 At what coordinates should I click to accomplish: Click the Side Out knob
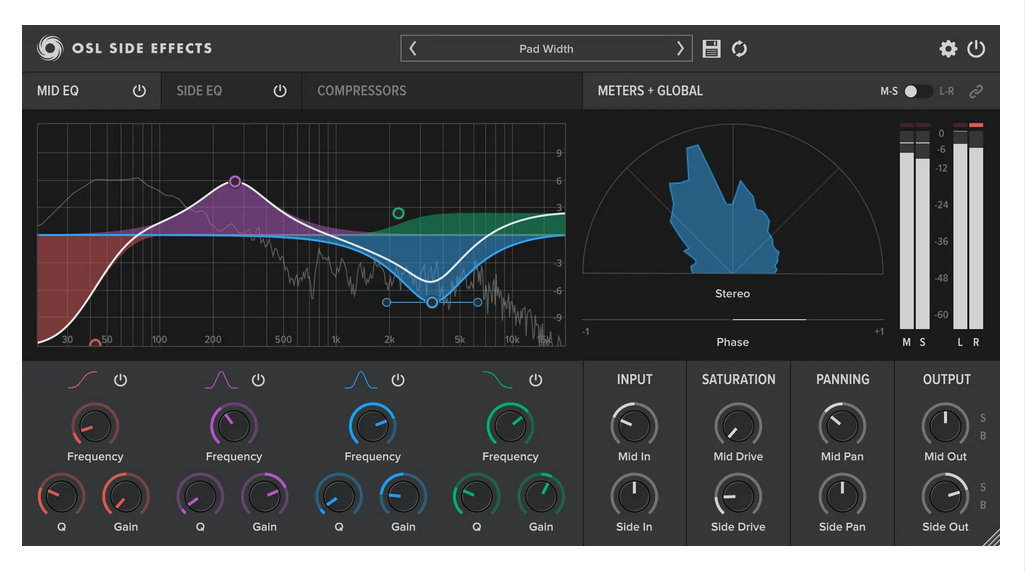pos(945,497)
